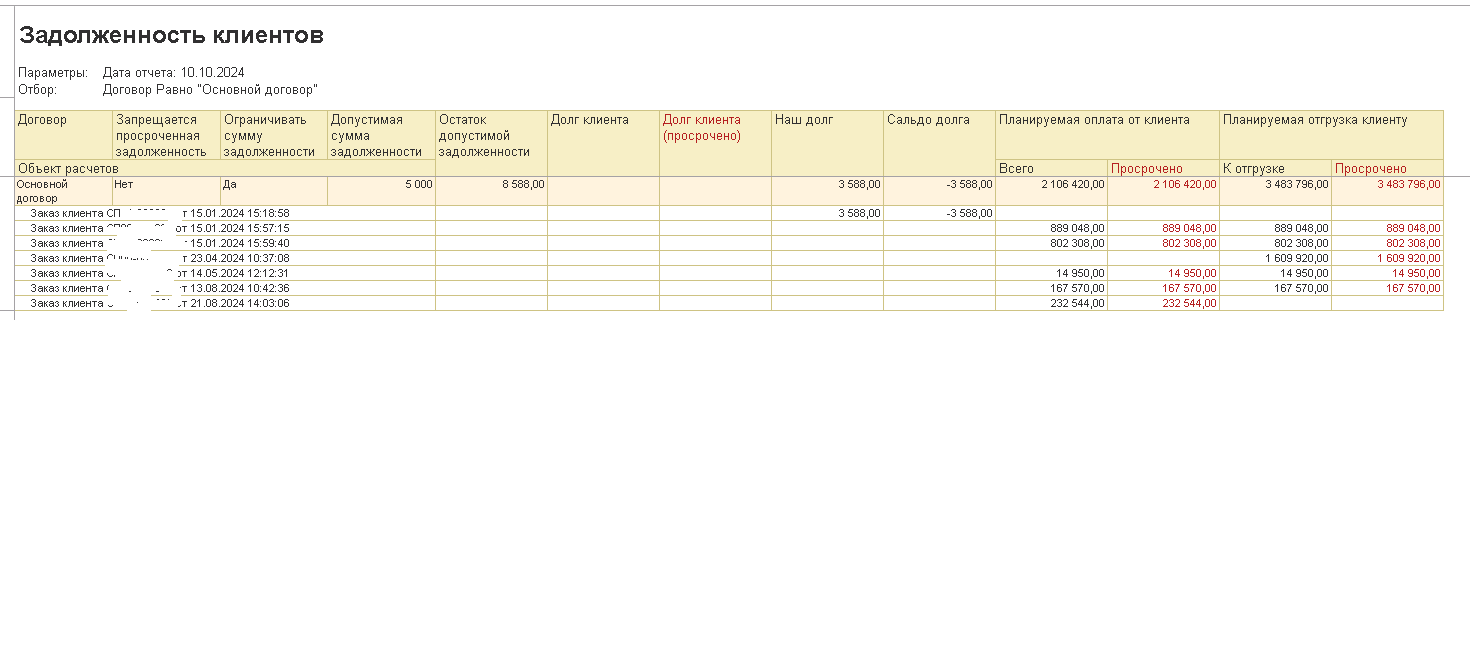
Task: Click the "Сальдо долга" column header
Action: click(x=928, y=120)
